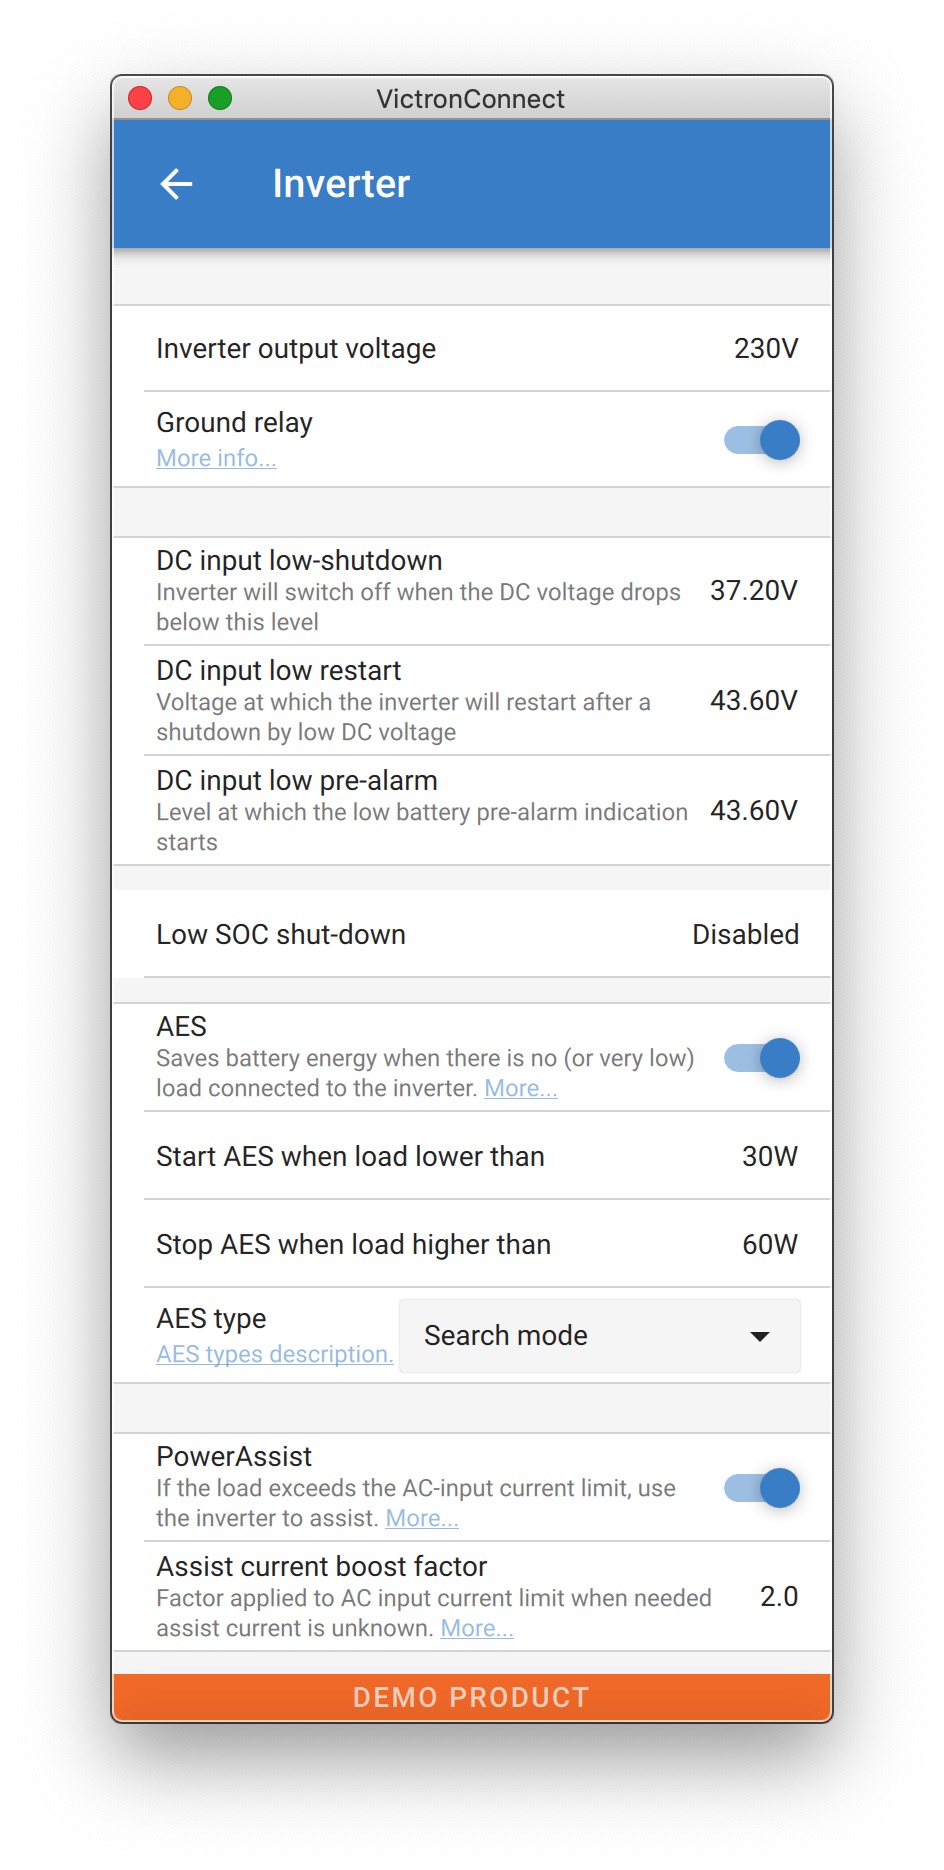Screen dimensions: 944x1870
Task: Click the AES type dropdown arrow
Action: (x=760, y=1336)
